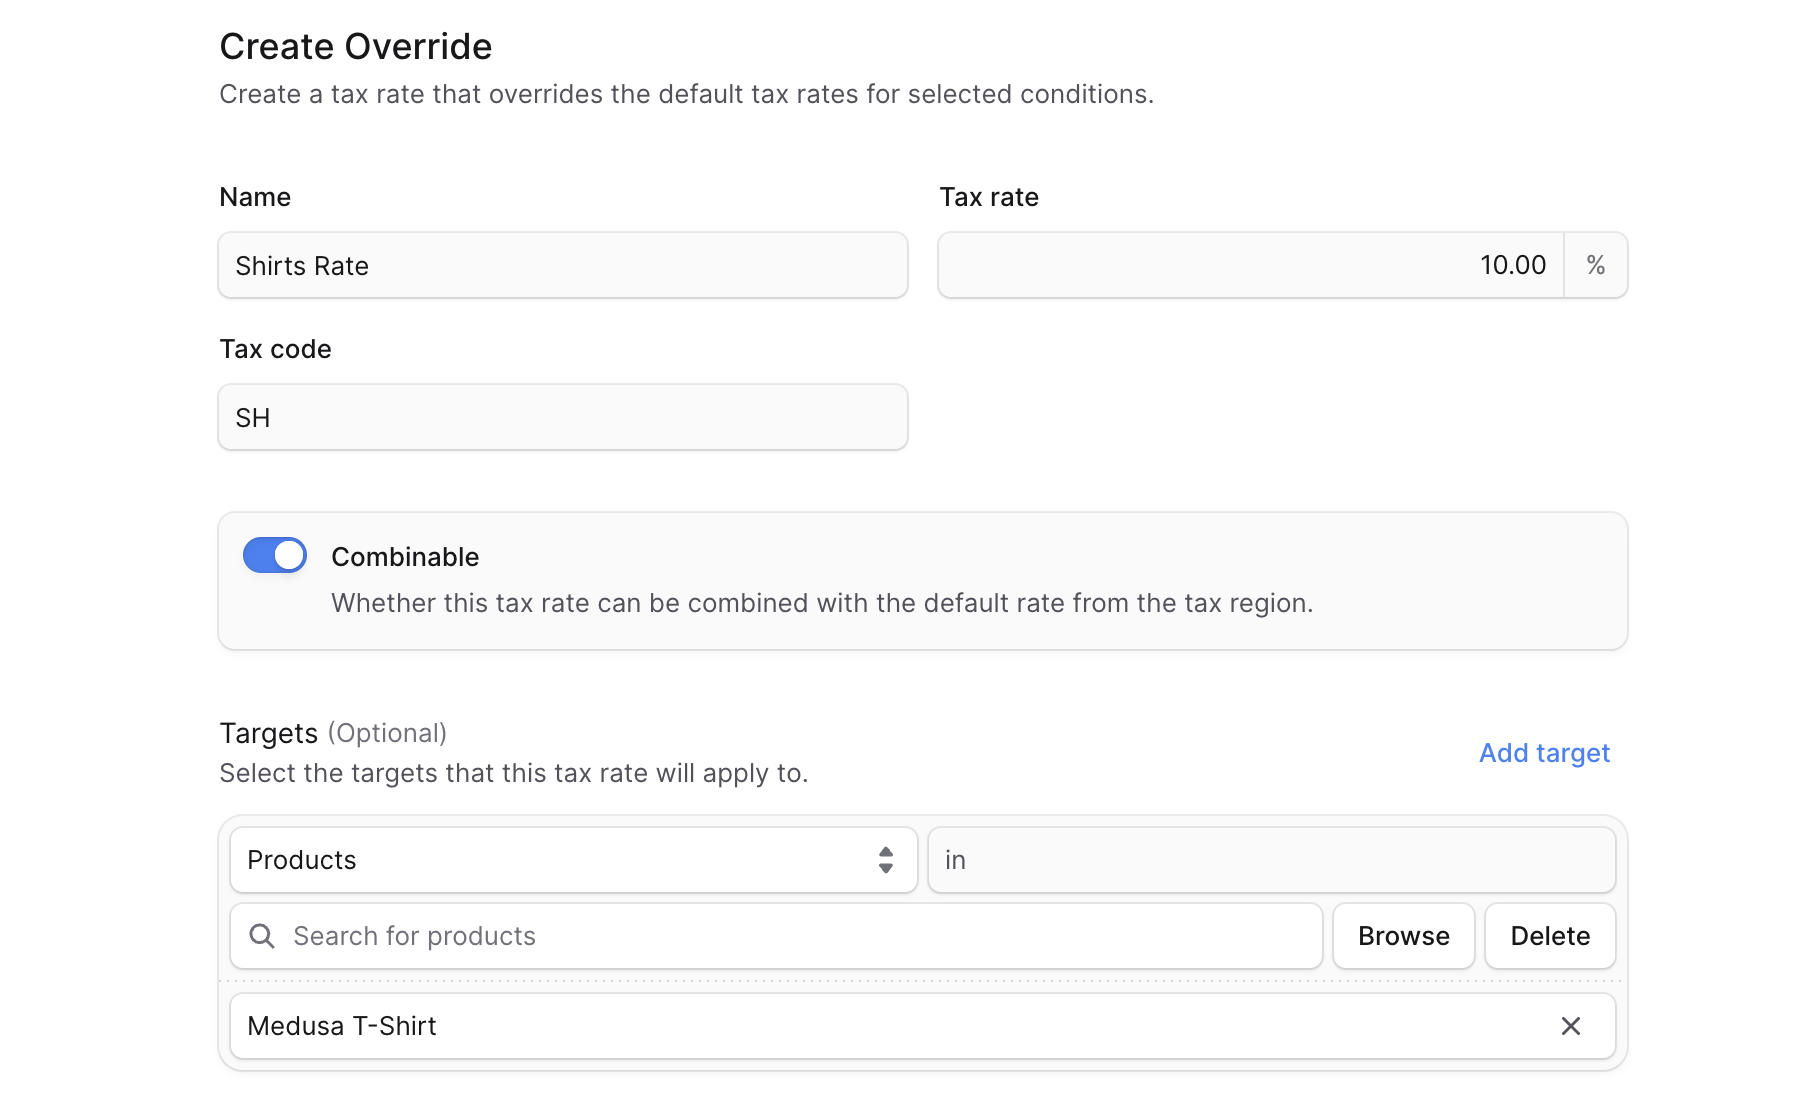Focus the Tax code field

(x=562, y=418)
